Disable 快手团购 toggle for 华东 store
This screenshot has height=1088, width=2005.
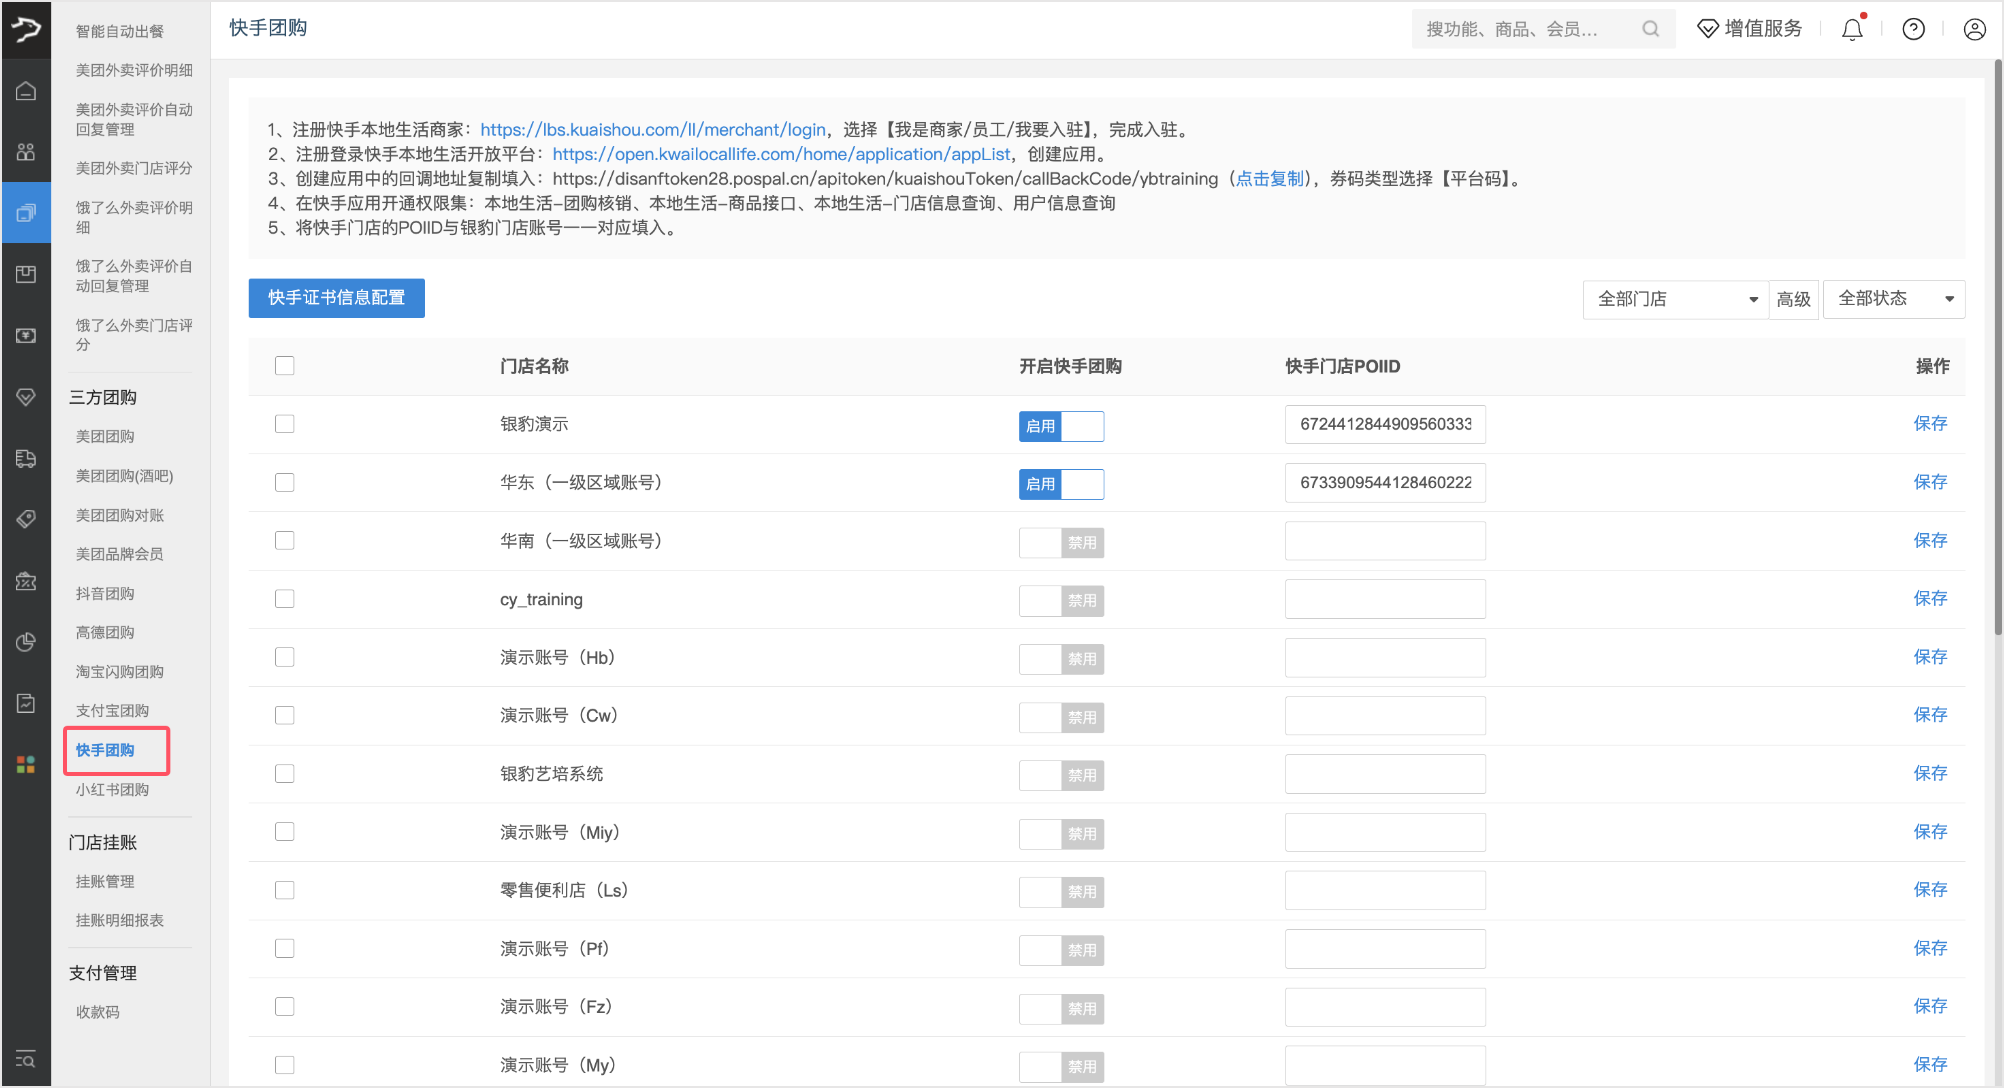[1061, 484]
